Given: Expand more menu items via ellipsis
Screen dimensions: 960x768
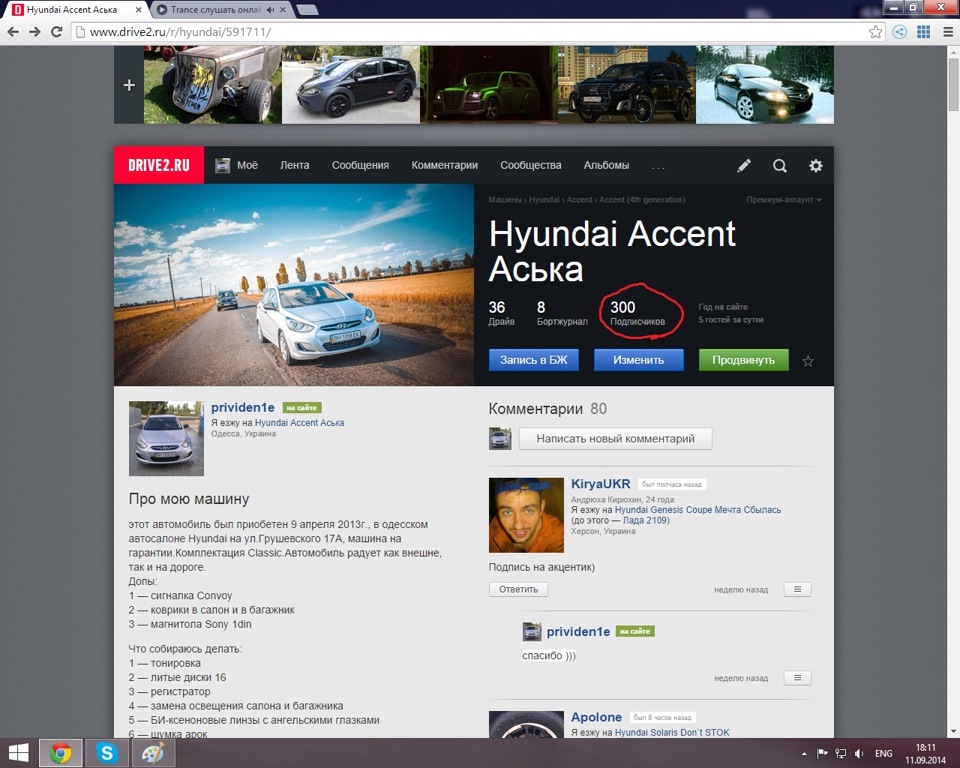Looking at the screenshot, I should click(x=658, y=167).
